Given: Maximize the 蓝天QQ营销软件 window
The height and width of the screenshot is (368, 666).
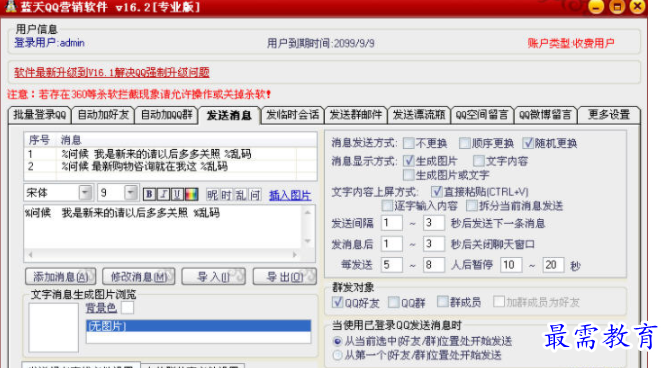Looking at the screenshot, I should tap(617, 7).
